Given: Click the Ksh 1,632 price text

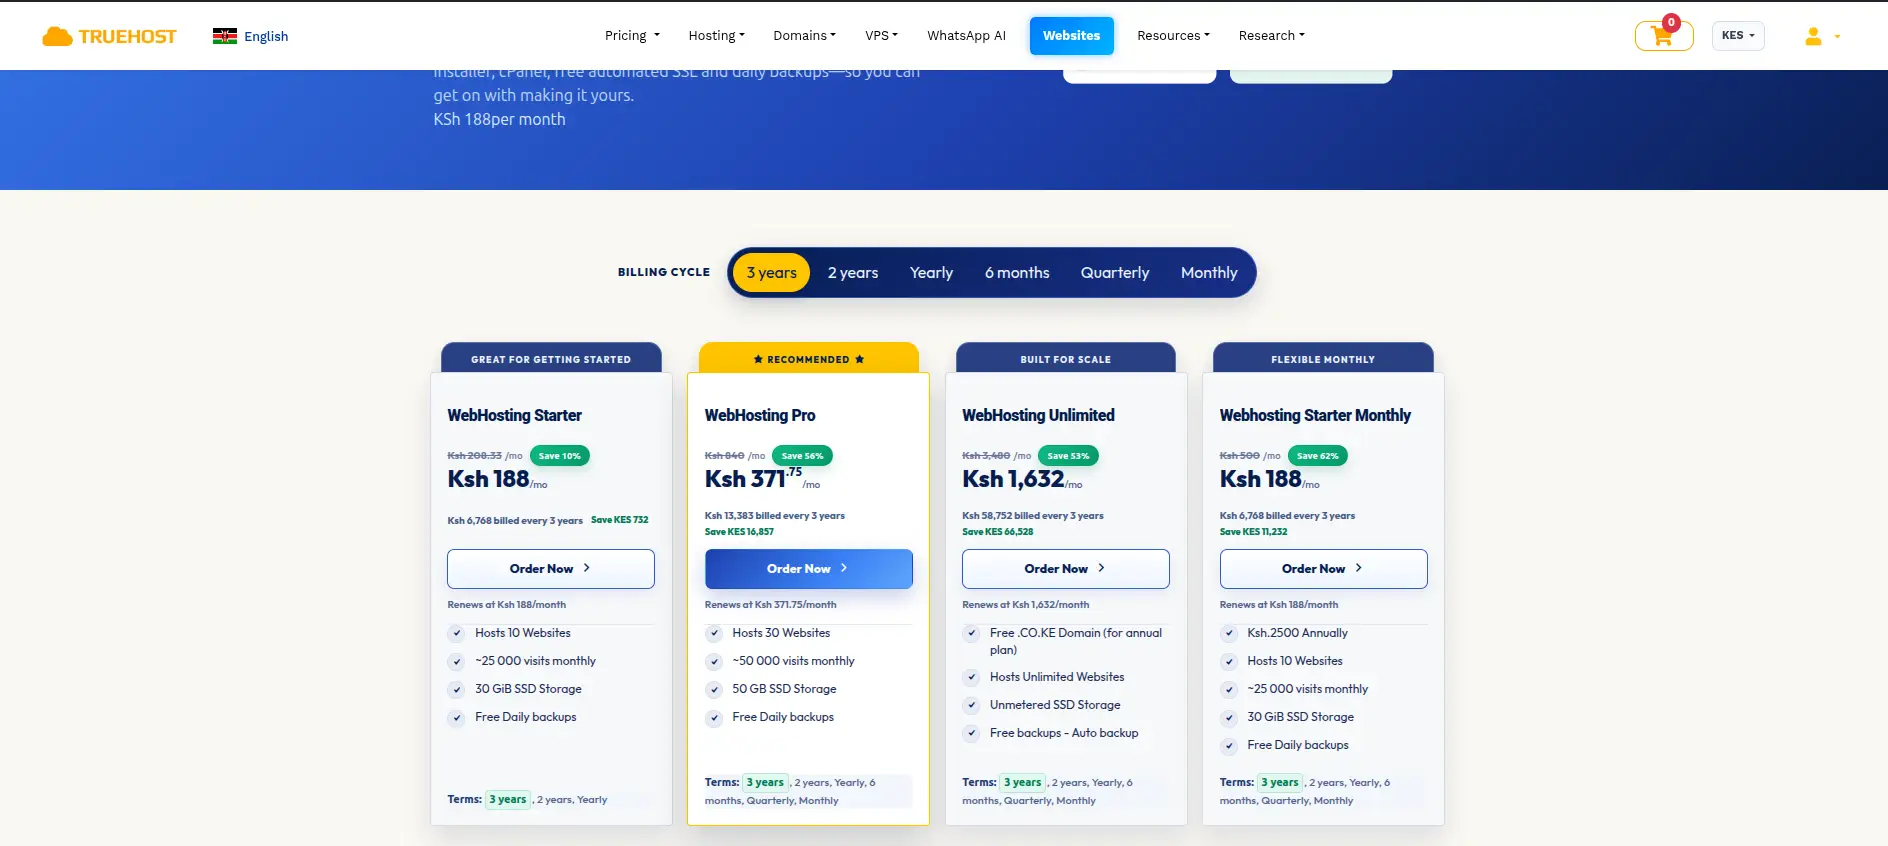Looking at the screenshot, I should pyautogui.click(x=1013, y=480).
